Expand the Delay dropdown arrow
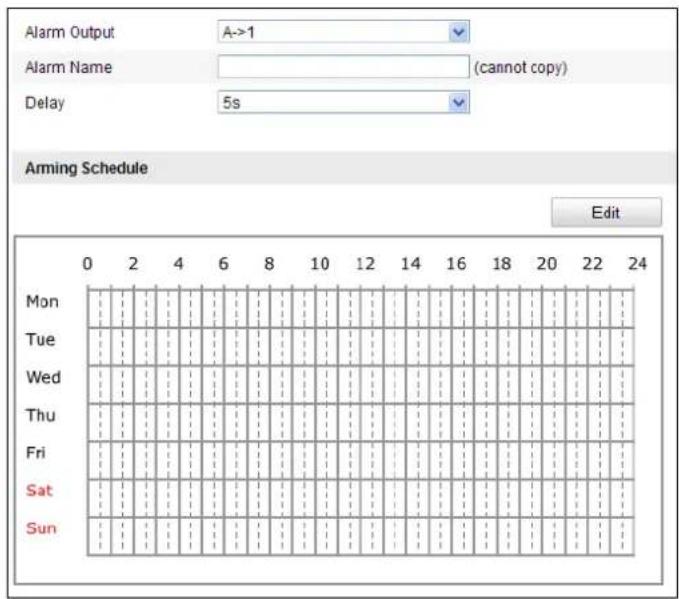The image size is (679, 599). pyautogui.click(x=459, y=102)
